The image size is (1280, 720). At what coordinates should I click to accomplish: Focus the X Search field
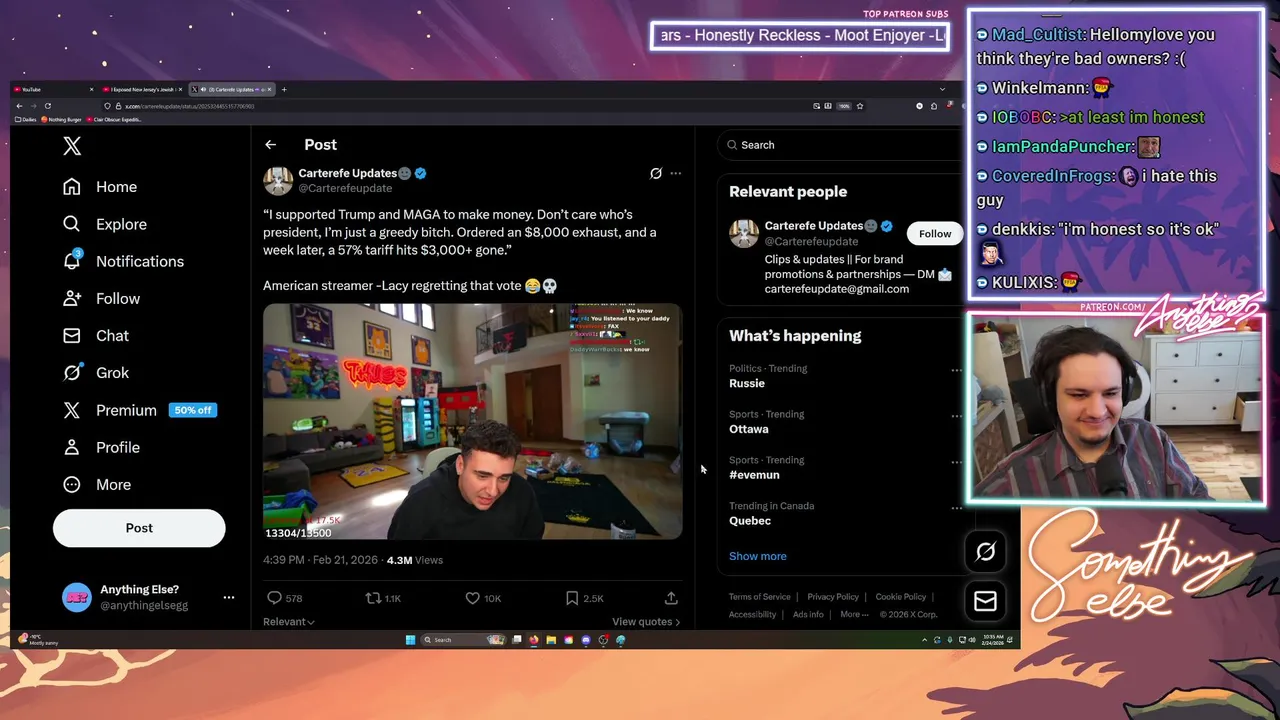point(840,145)
